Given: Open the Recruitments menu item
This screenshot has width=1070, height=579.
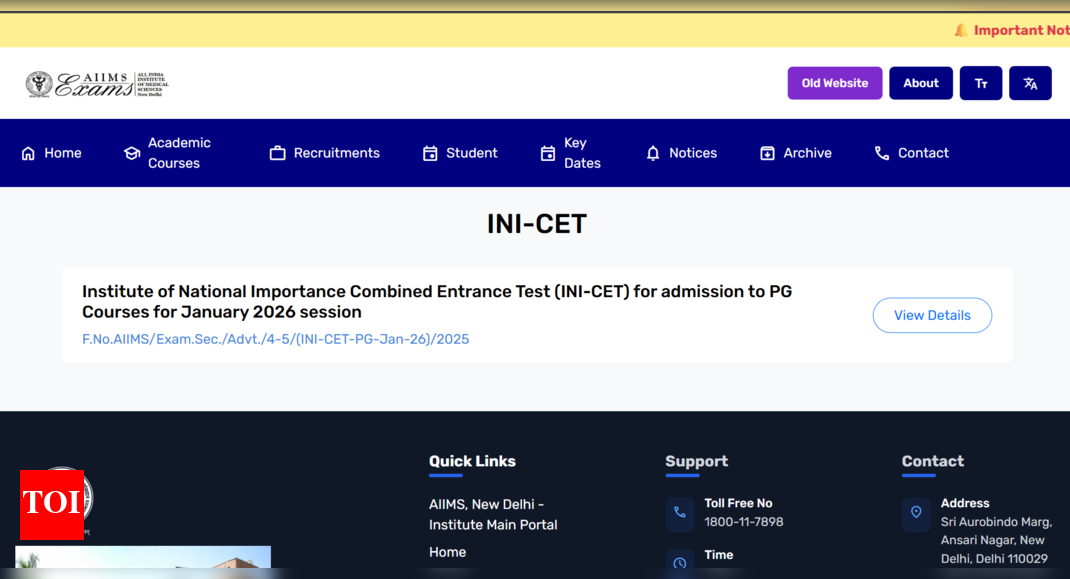Looking at the screenshot, I should tap(336, 153).
